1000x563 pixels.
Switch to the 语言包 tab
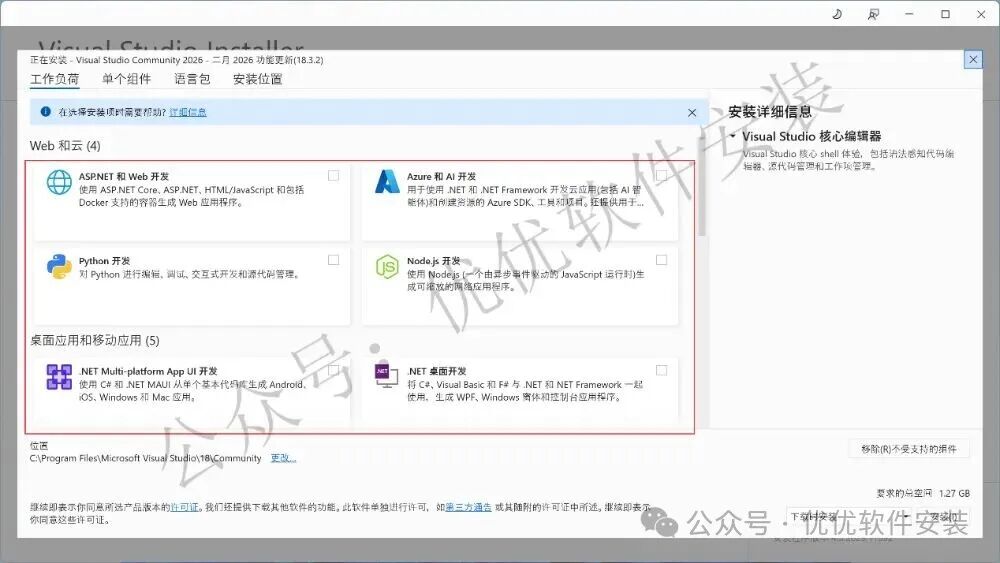[x=192, y=79]
